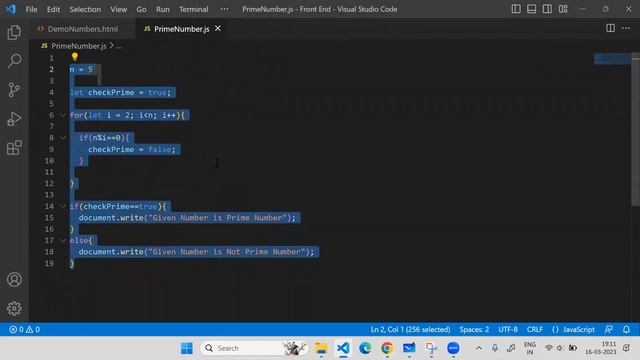Viewport: 640px width, 360px height.
Task: Toggle secondary side bar layout icon
Action: point(547,9)
